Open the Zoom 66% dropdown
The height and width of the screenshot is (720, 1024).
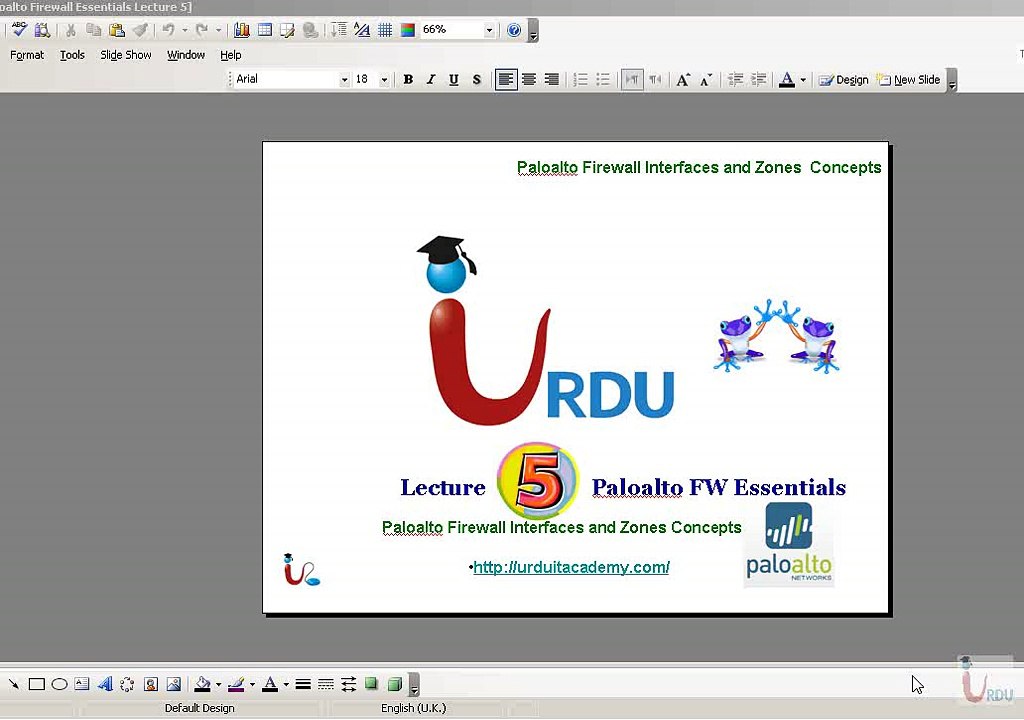pyautogui.click(x=488, y=30)
